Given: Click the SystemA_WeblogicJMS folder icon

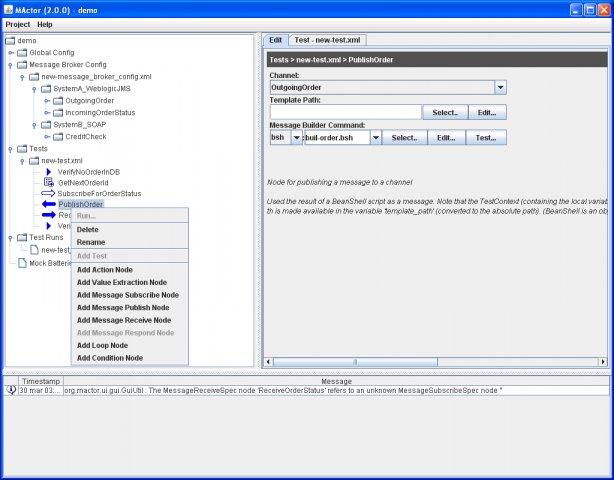Looking at the screenshot, I should [x=46, y=89].
